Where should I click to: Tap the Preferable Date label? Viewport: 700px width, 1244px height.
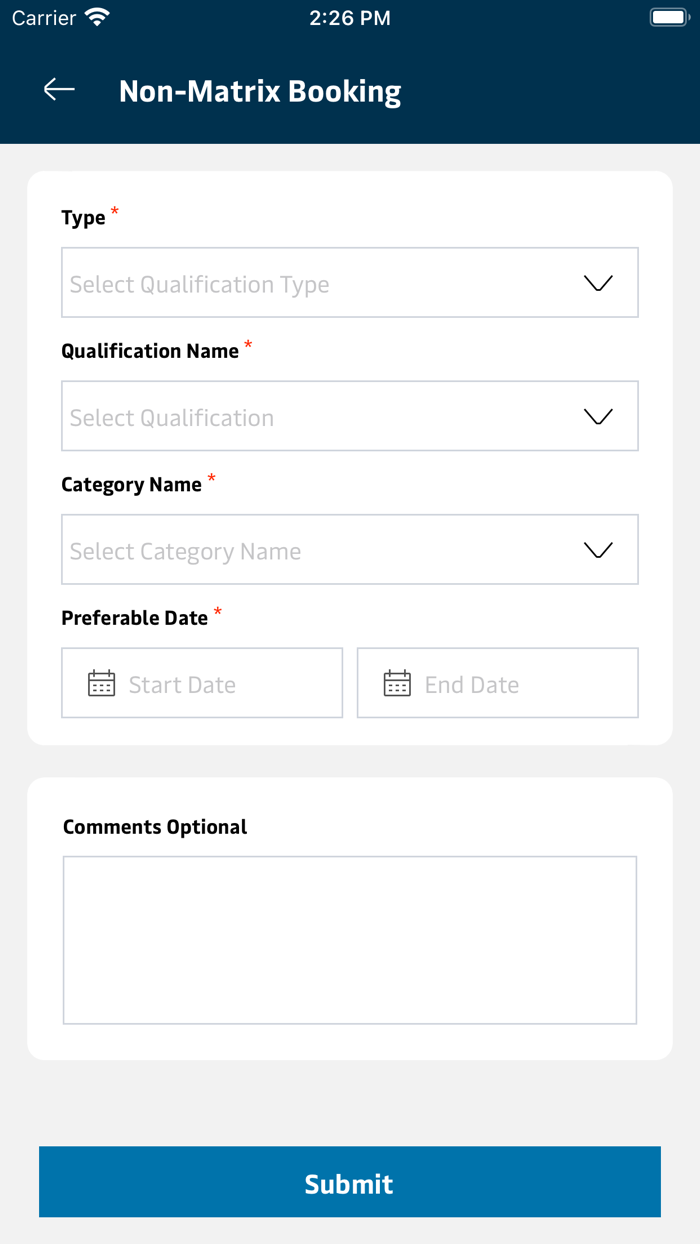tap(135, 618)
